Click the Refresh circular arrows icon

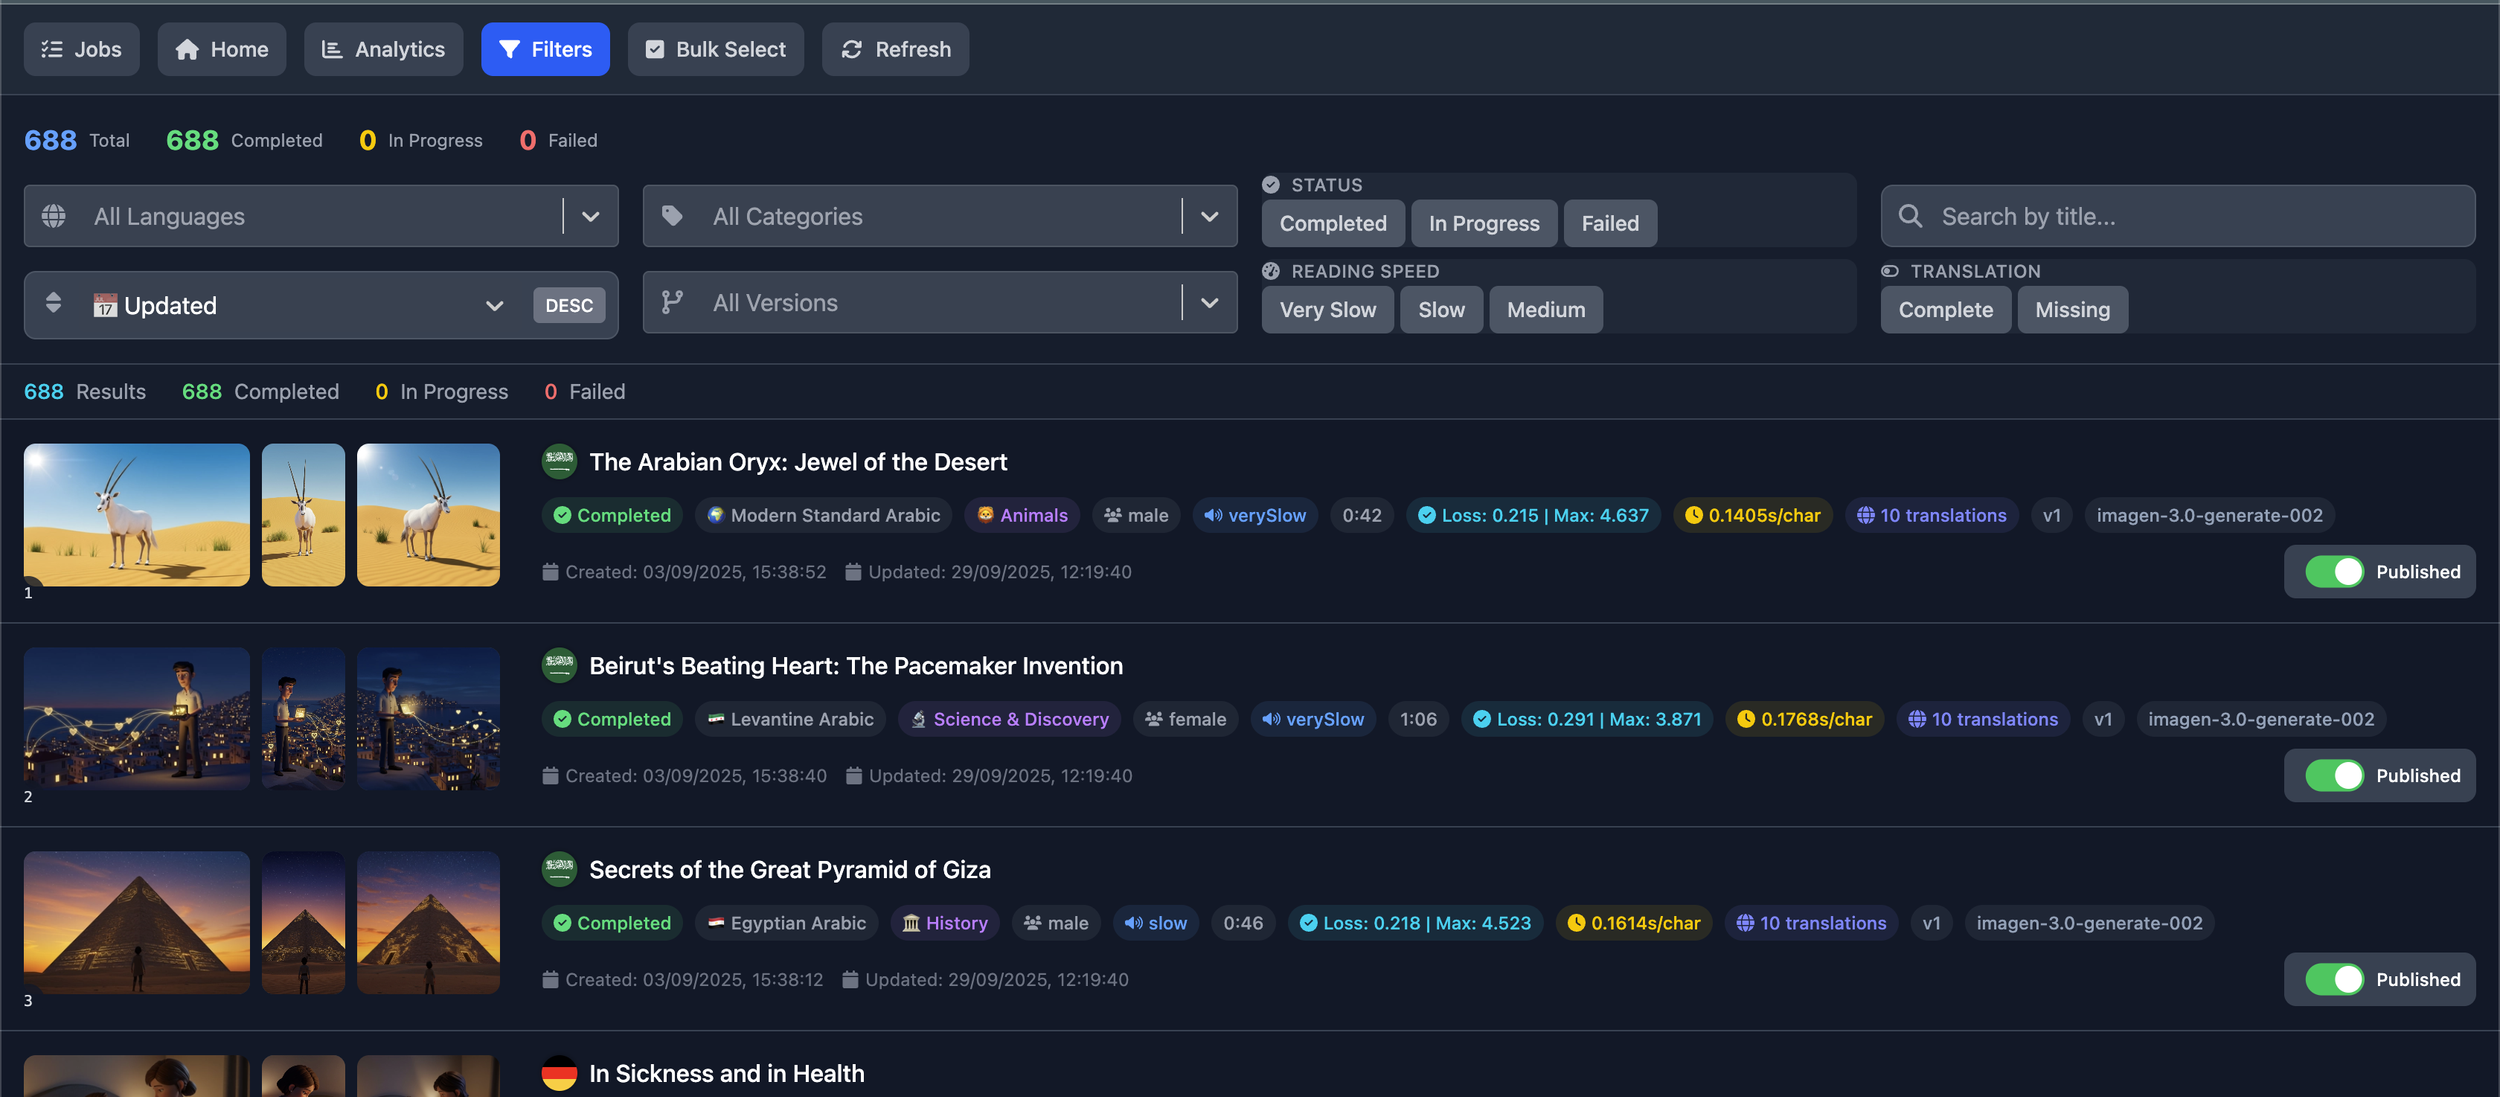click(x=851, y=48)
